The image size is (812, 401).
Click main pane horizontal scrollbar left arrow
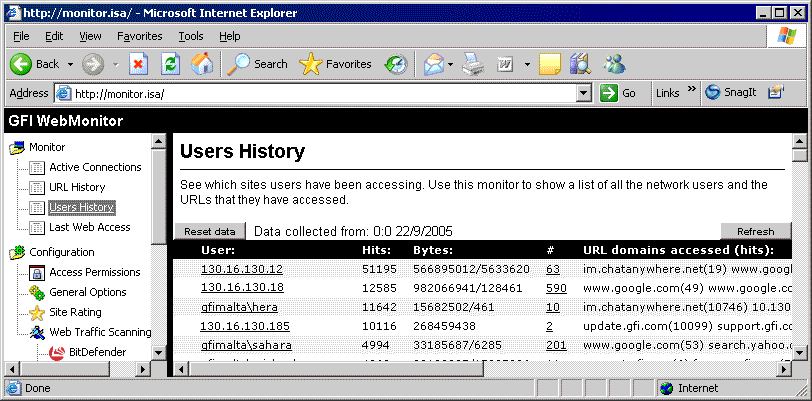(x=181, y=369)
